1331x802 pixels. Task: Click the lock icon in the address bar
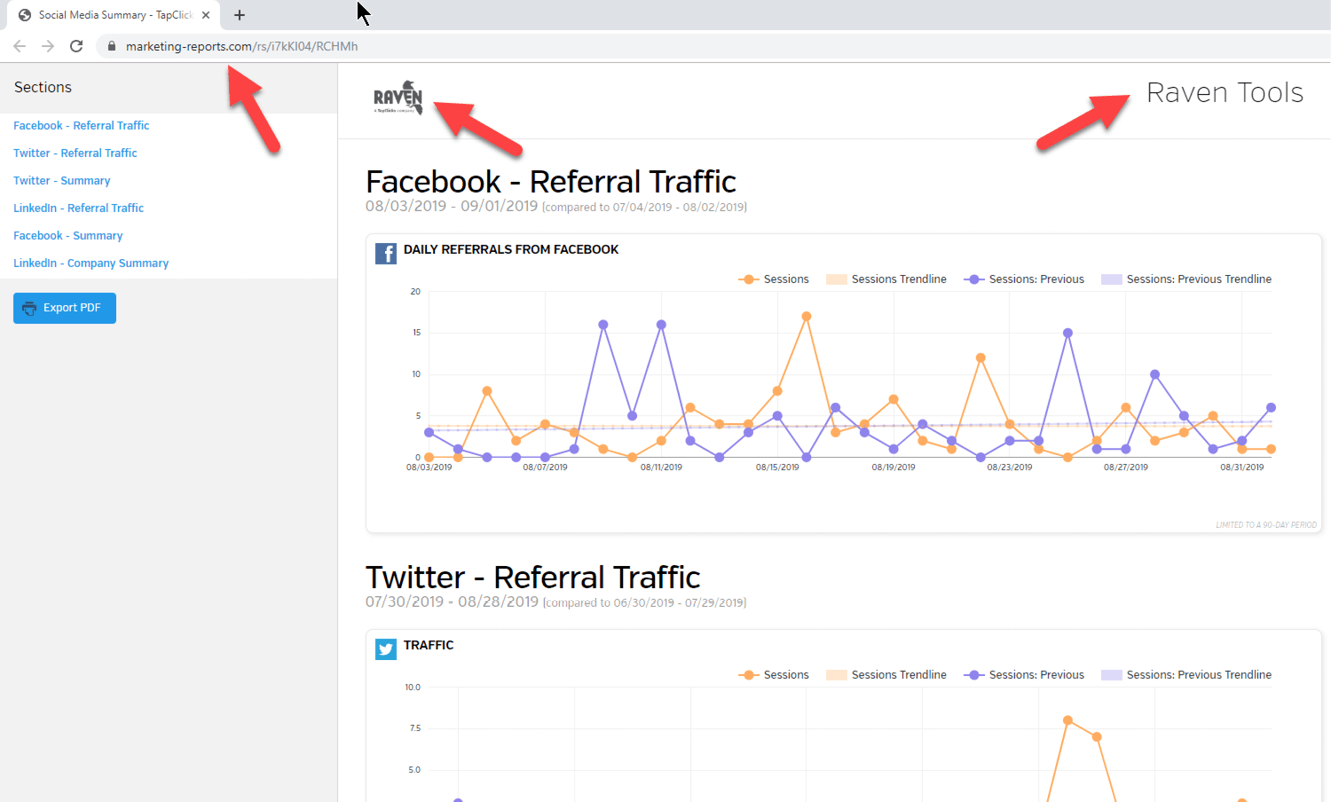pos(112,46)
